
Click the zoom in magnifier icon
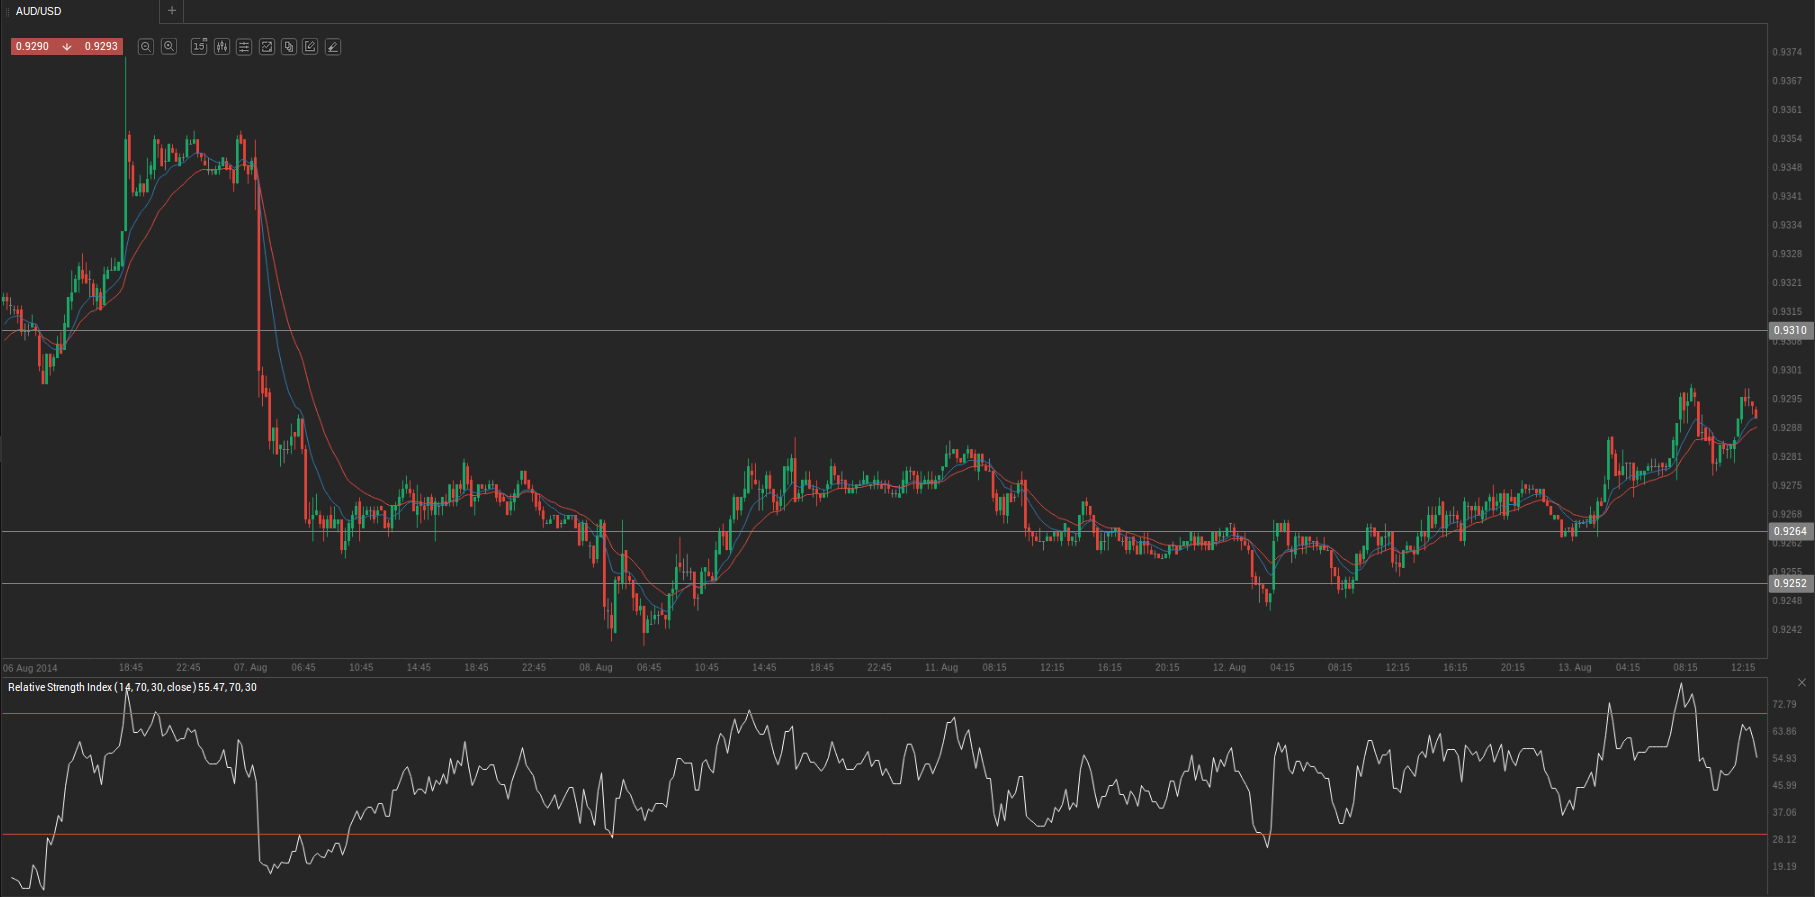[169, 47]
